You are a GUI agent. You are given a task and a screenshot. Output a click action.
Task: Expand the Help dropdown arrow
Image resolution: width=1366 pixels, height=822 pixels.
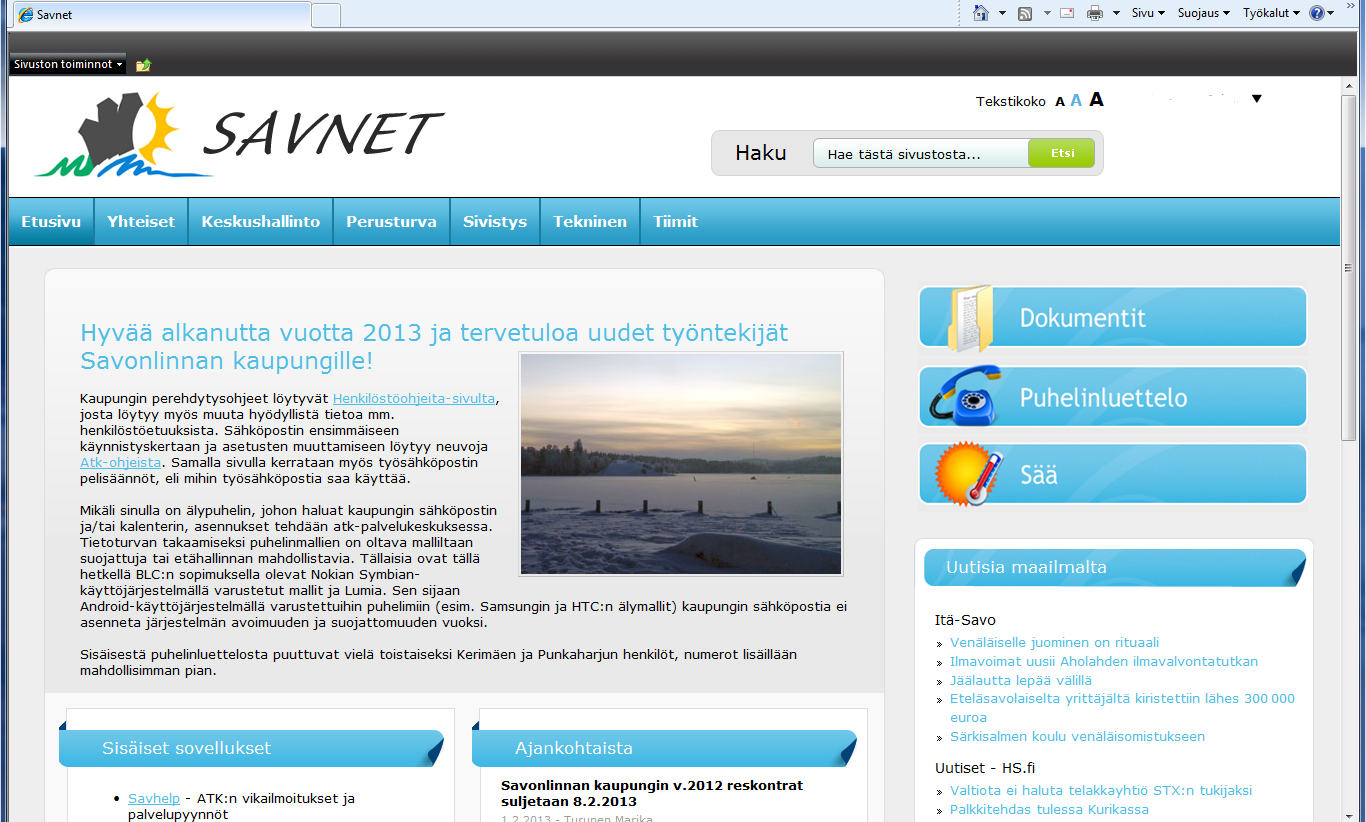point(1331,13)
